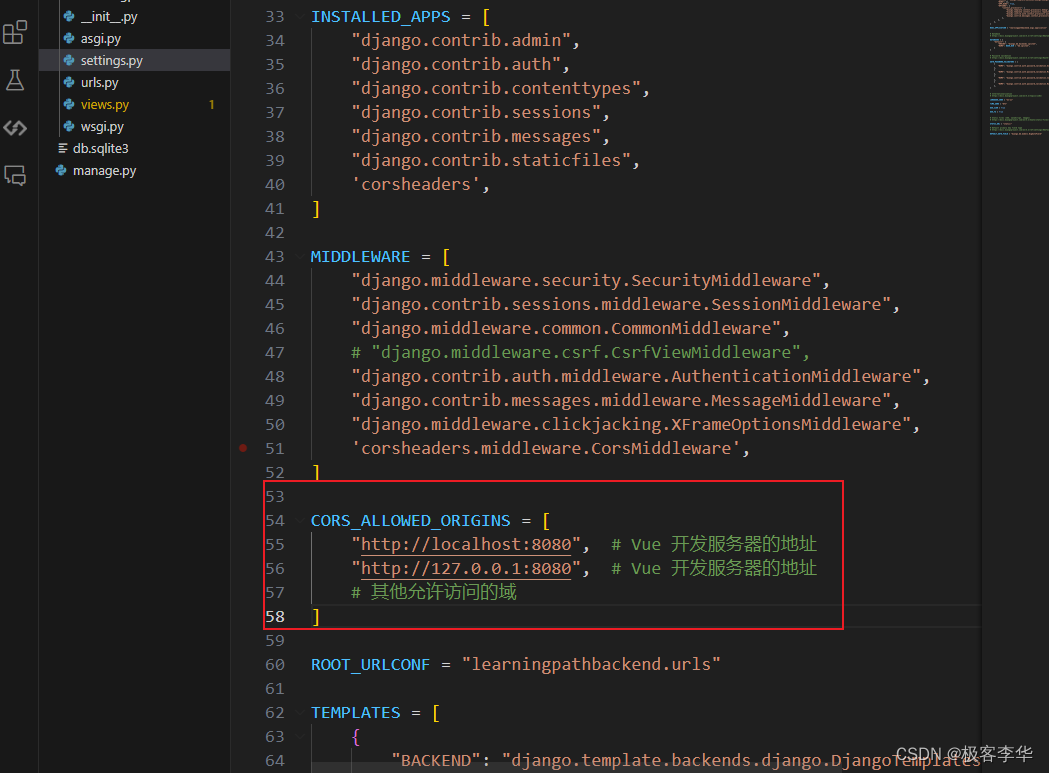This screenshot has width=1049, height=773.
Task: Click the INSTALLED_APPS variable name
Action: click(380, 17)
